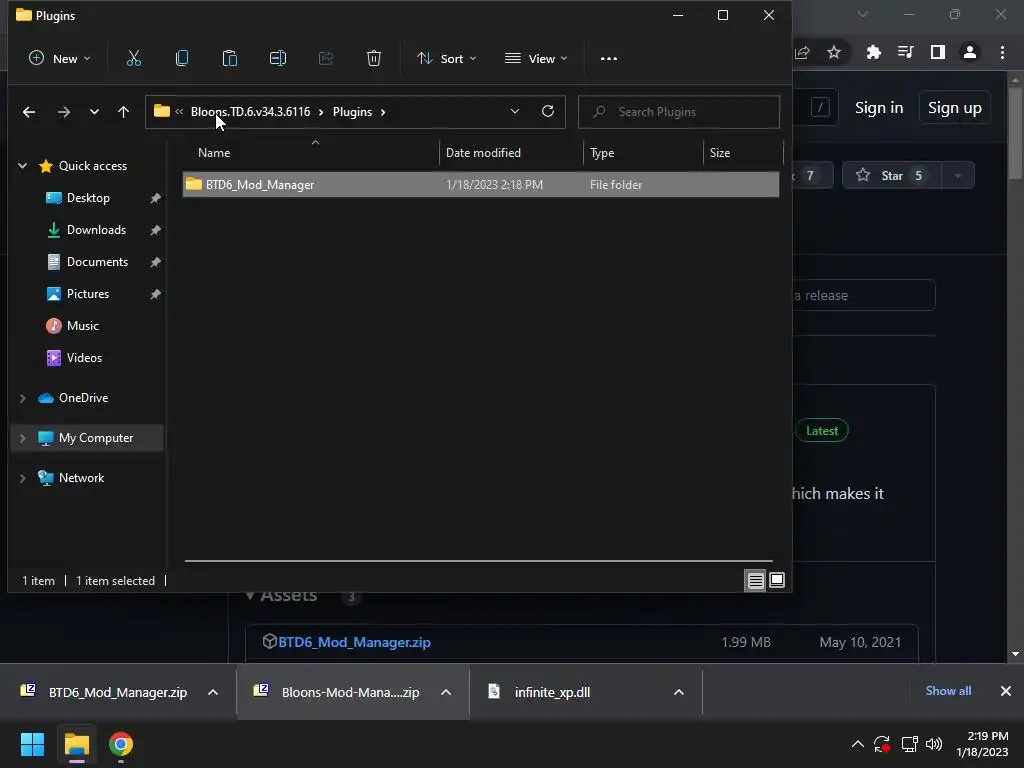Collapse the Quick access tree
This screenshot has width=1024, height=768.
click(23, 166)
